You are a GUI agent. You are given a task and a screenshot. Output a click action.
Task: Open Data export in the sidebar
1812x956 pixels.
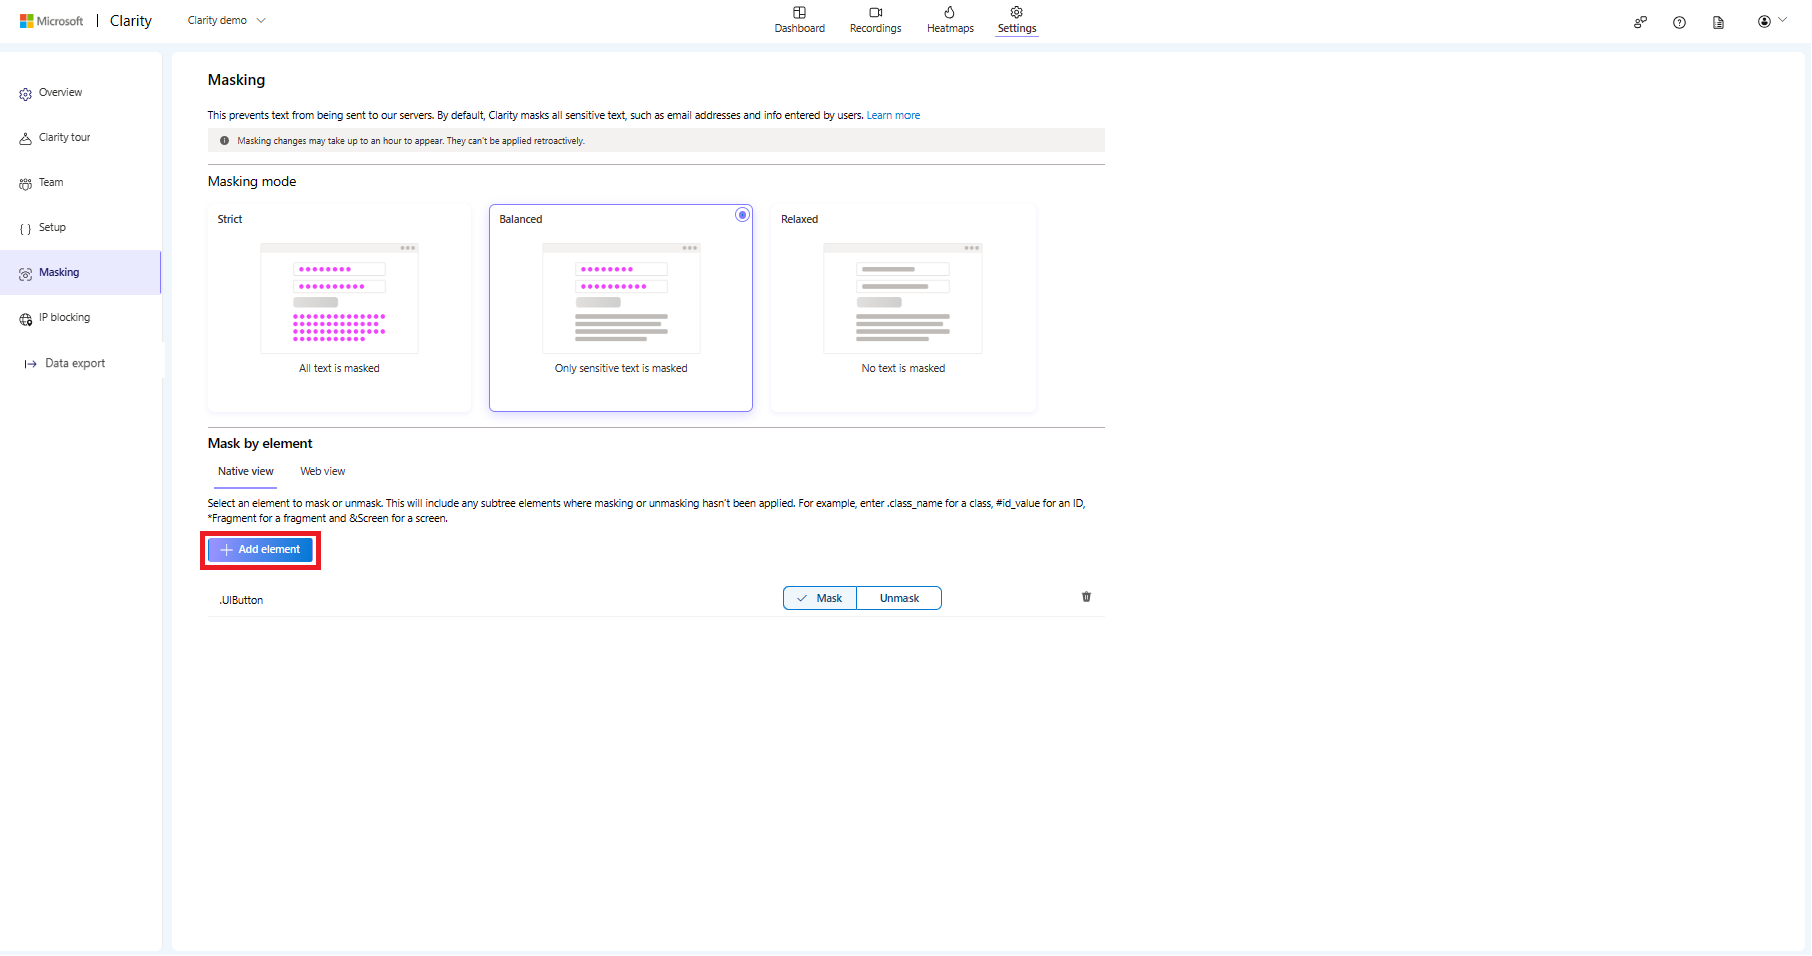click(80, 364)
